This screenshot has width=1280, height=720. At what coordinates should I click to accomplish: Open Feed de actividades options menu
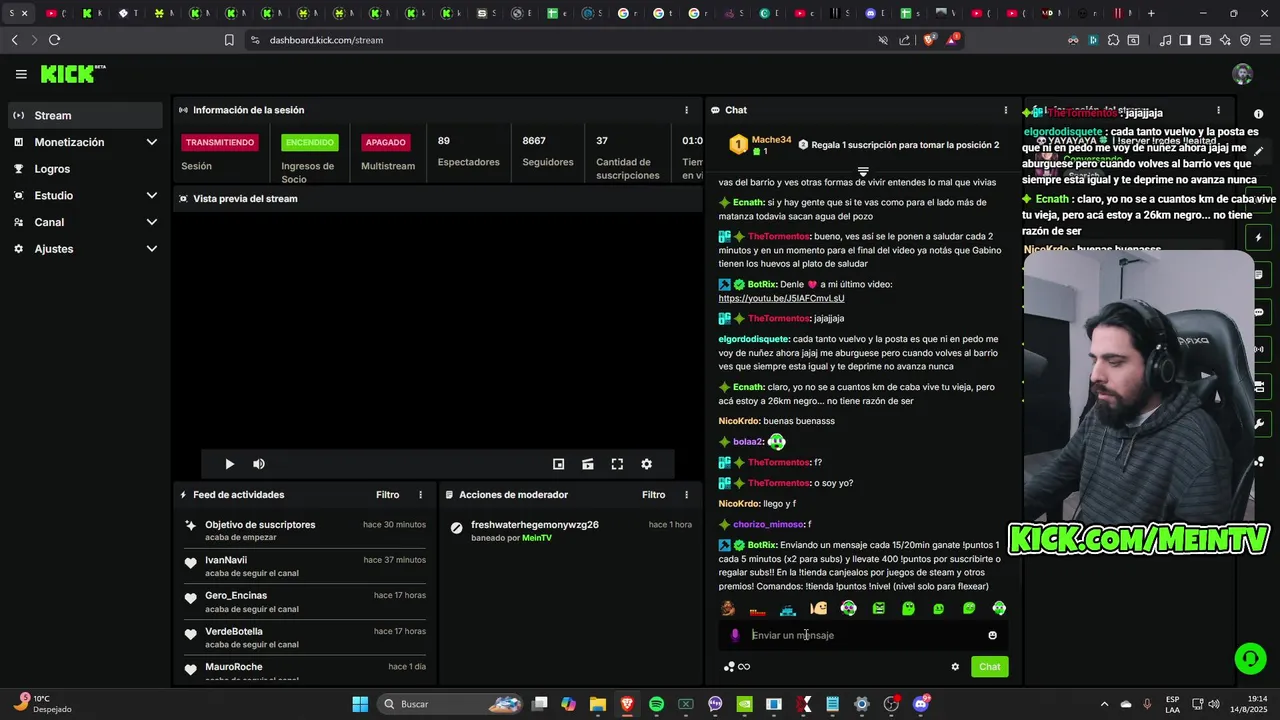pyautogui.click(x=420, y=495)
